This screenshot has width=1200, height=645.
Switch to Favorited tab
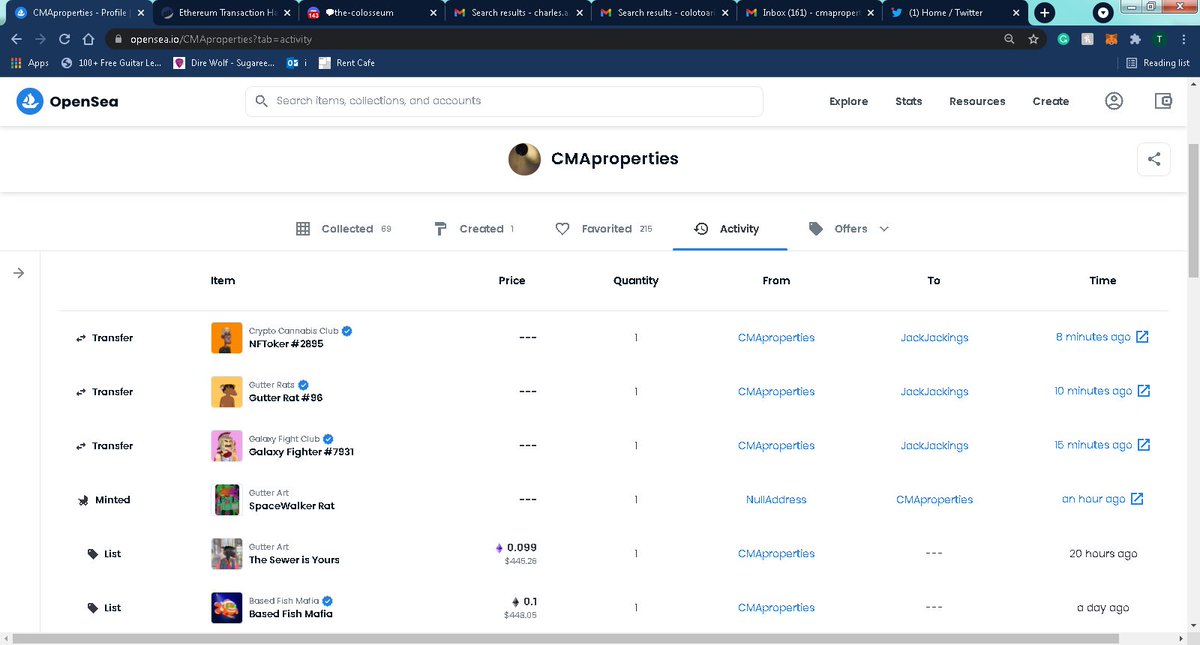(x=604, y=229)
